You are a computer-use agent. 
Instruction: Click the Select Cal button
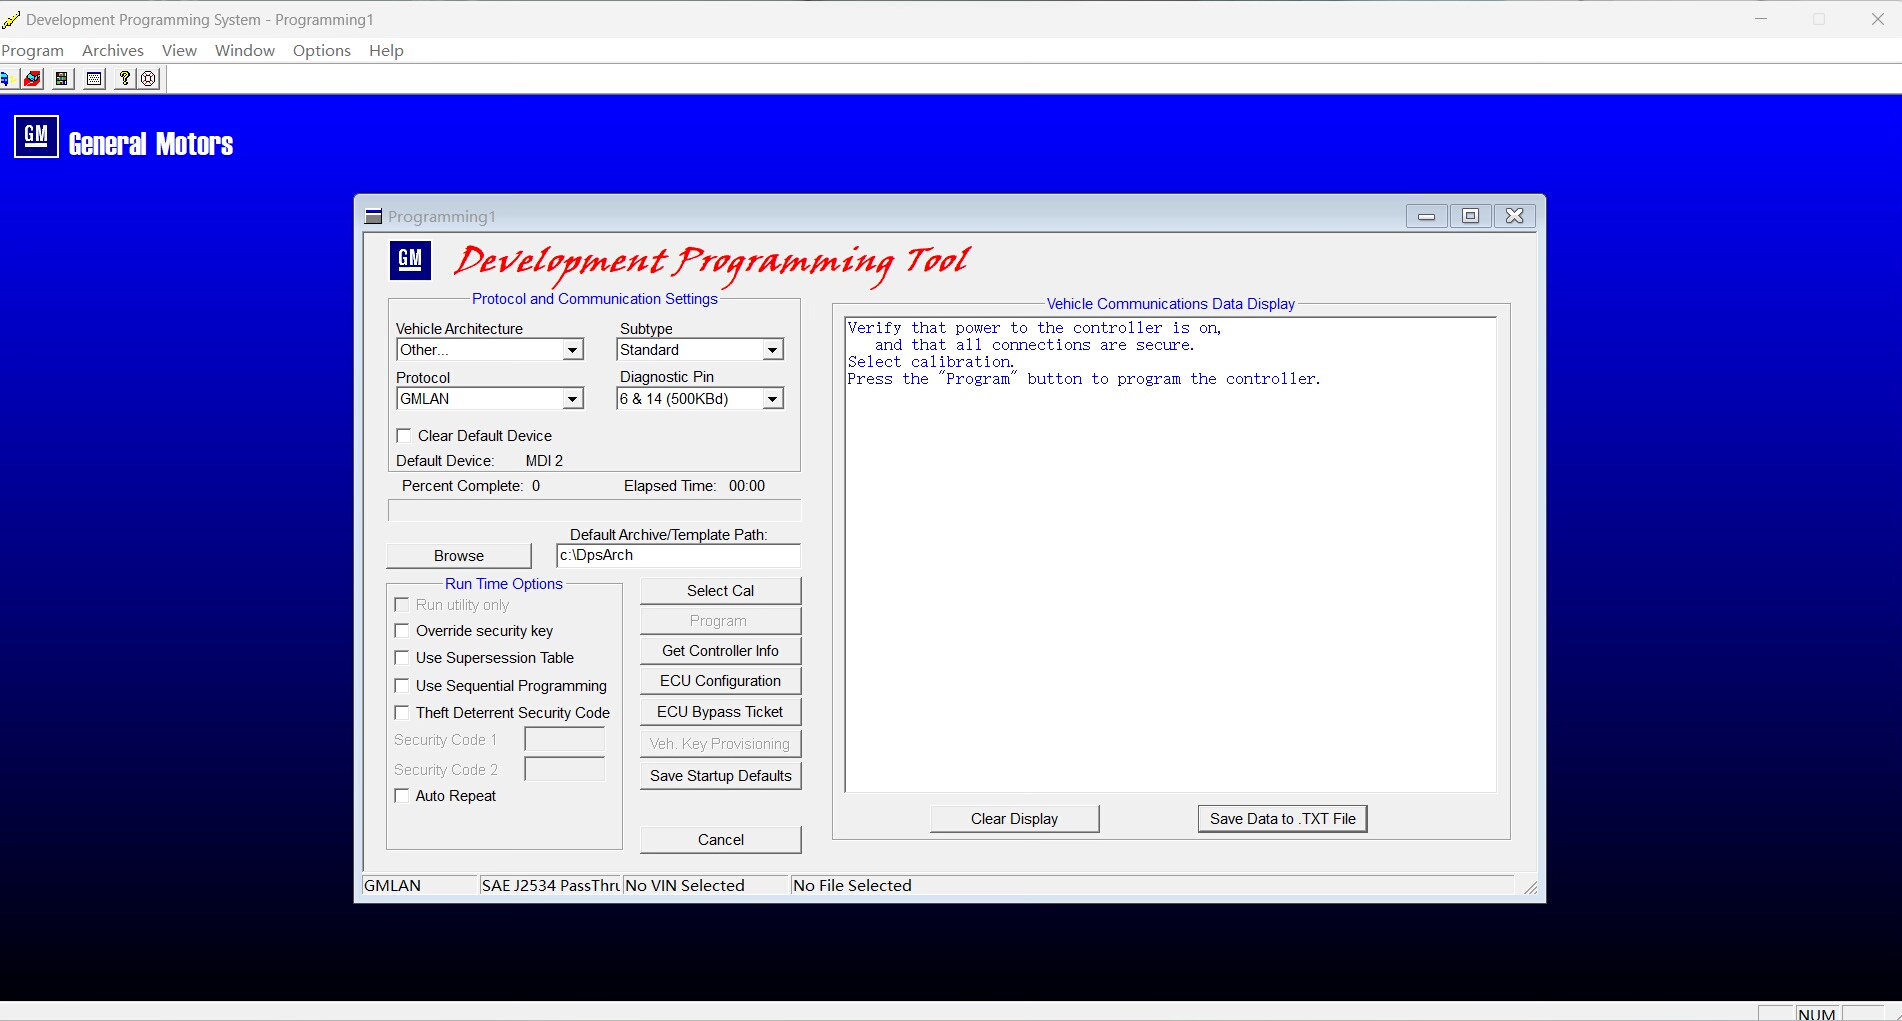[720, 591]
